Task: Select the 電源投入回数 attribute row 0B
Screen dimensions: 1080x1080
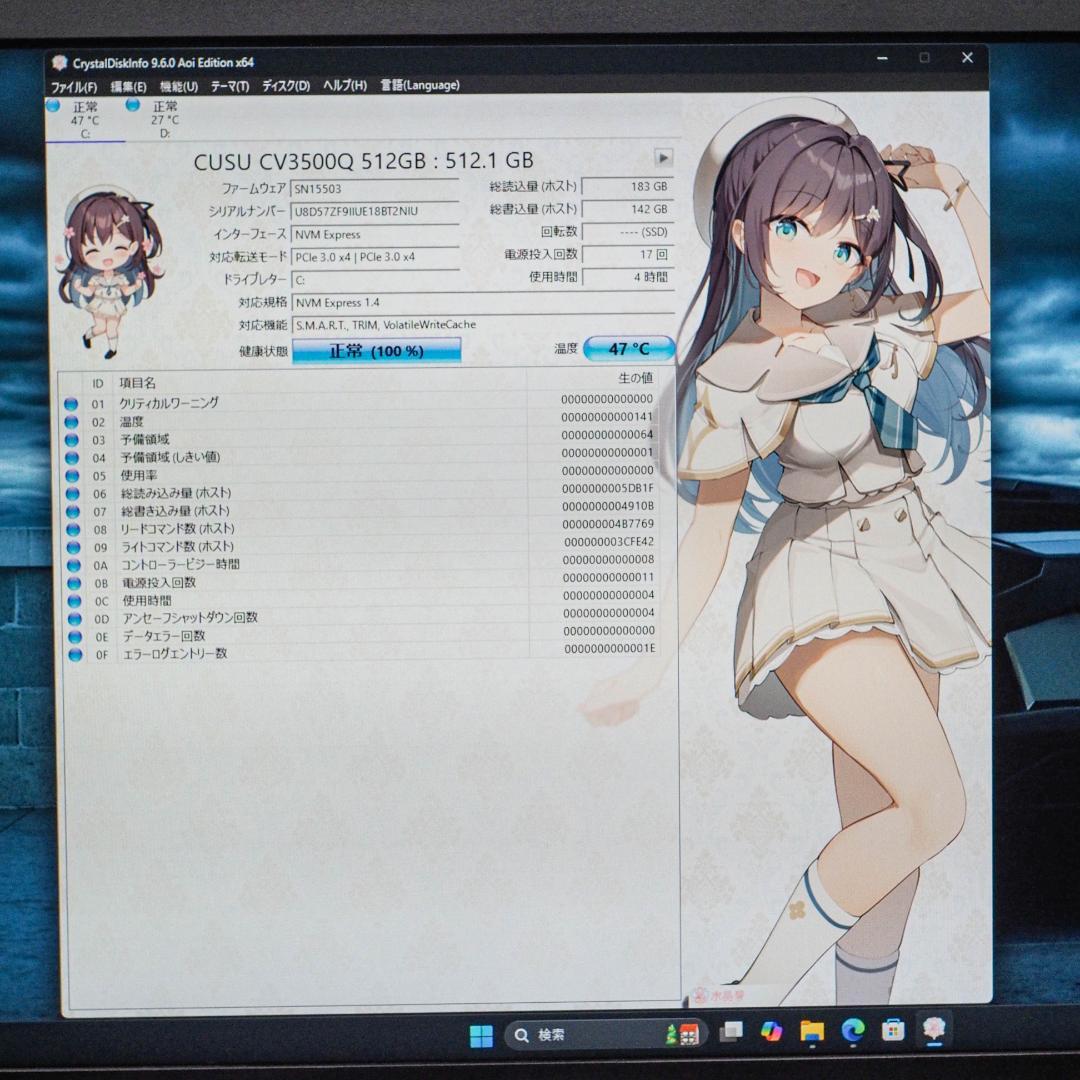Action: click(x=358, y=581)
